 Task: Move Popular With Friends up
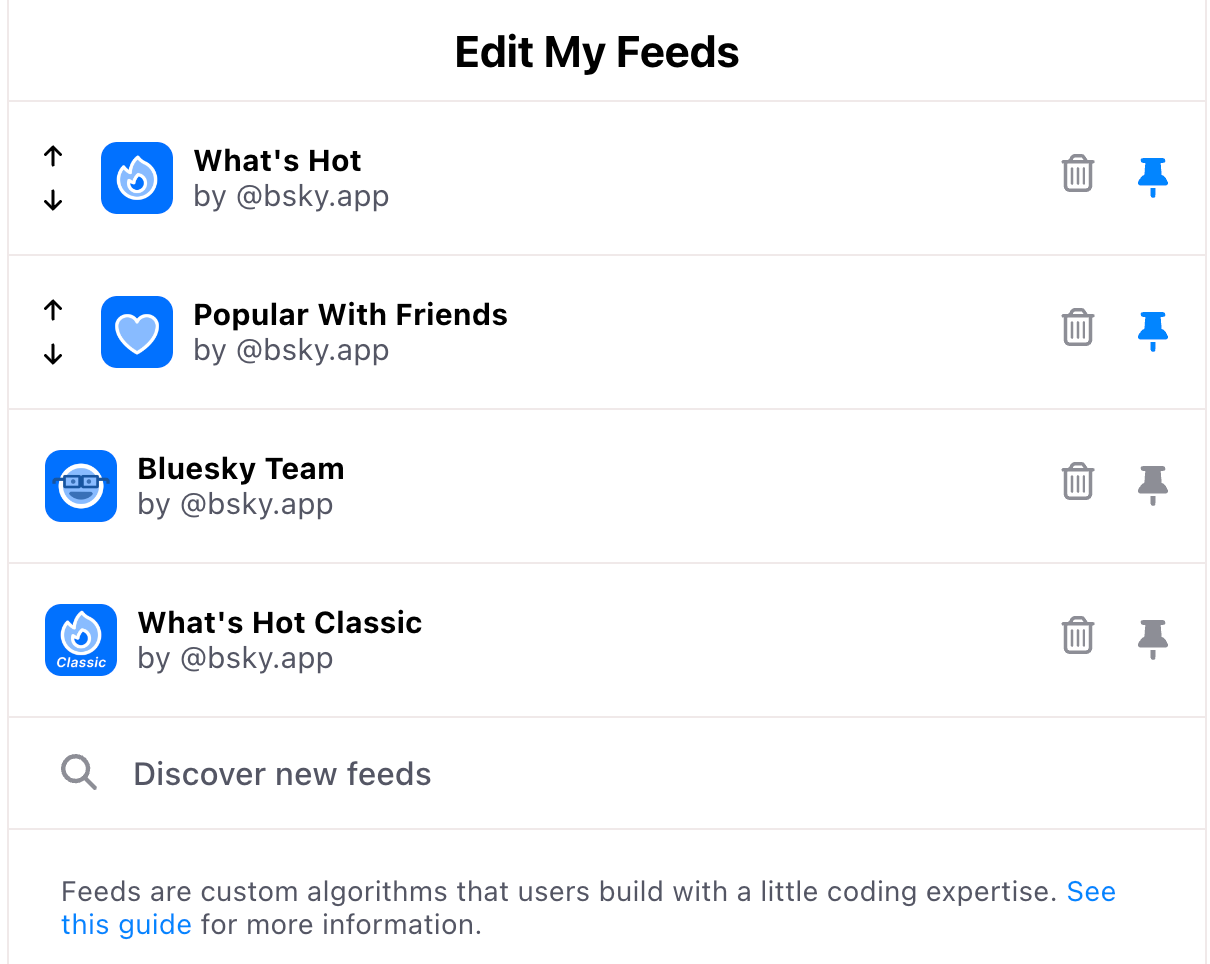pyautogui.click(x=53, y=309)
